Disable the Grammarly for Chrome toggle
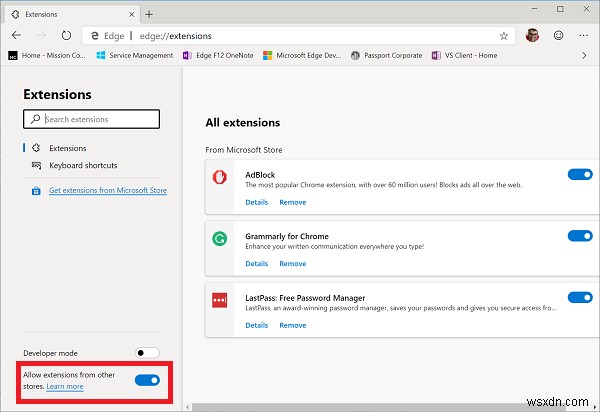Viewport: 600px width, 412px height. (580, 236)
